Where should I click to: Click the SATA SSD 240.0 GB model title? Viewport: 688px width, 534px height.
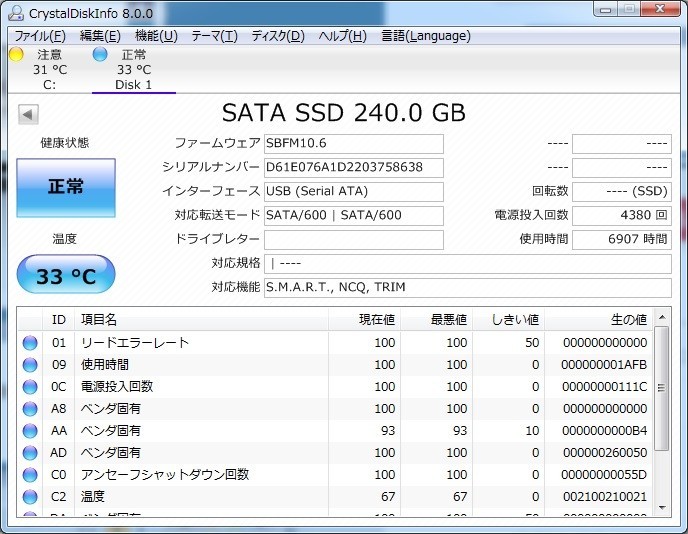344,113
